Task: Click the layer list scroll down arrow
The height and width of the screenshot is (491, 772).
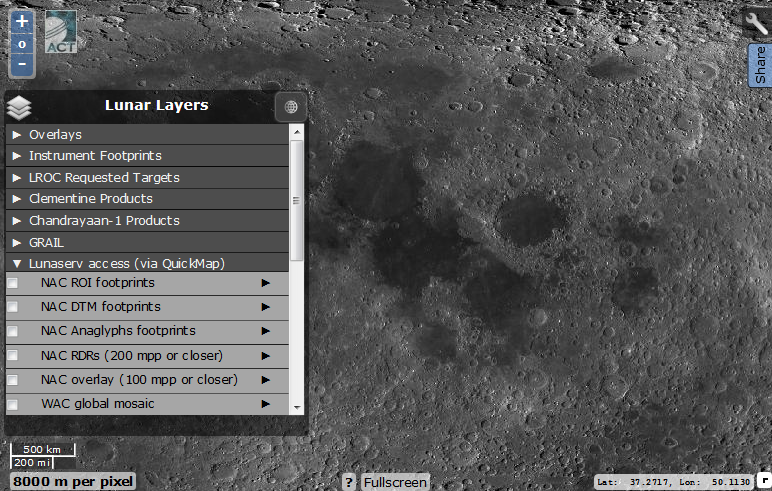Action: [297, 407]
